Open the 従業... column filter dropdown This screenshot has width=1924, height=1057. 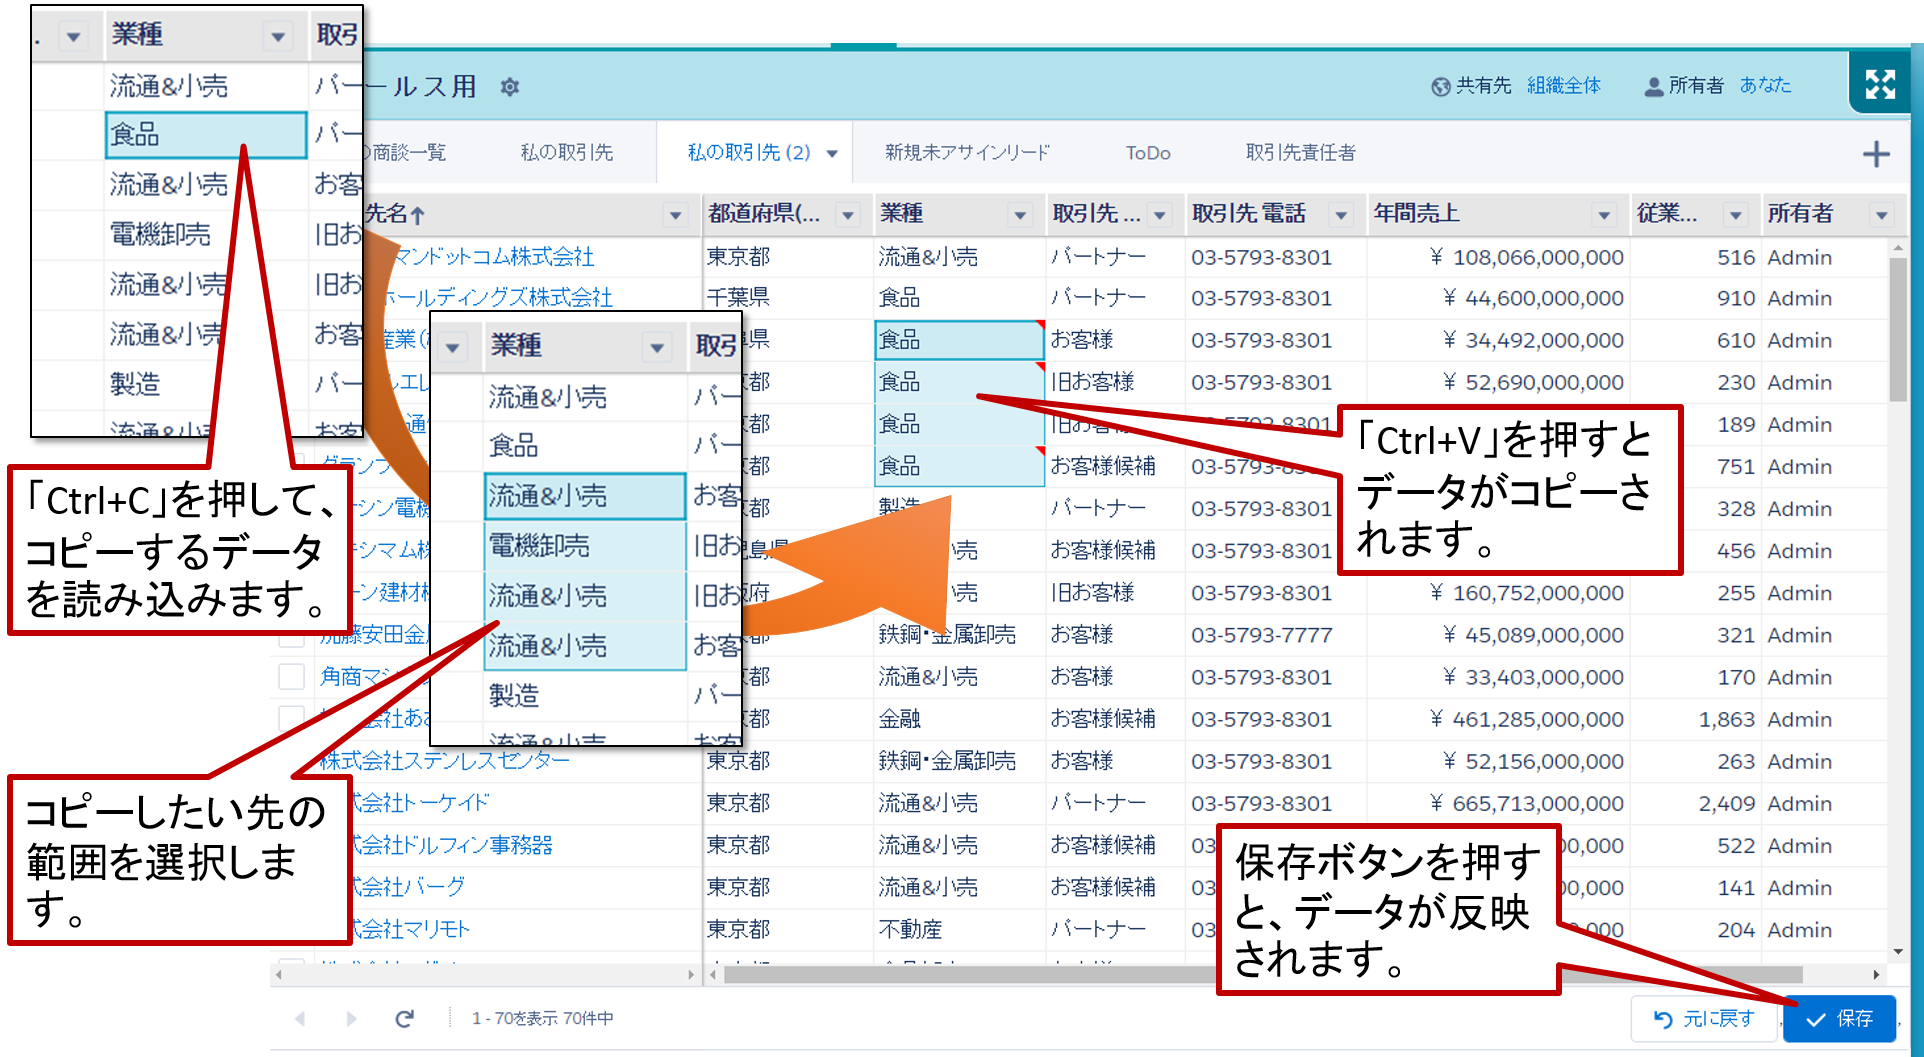[1736, 215]
